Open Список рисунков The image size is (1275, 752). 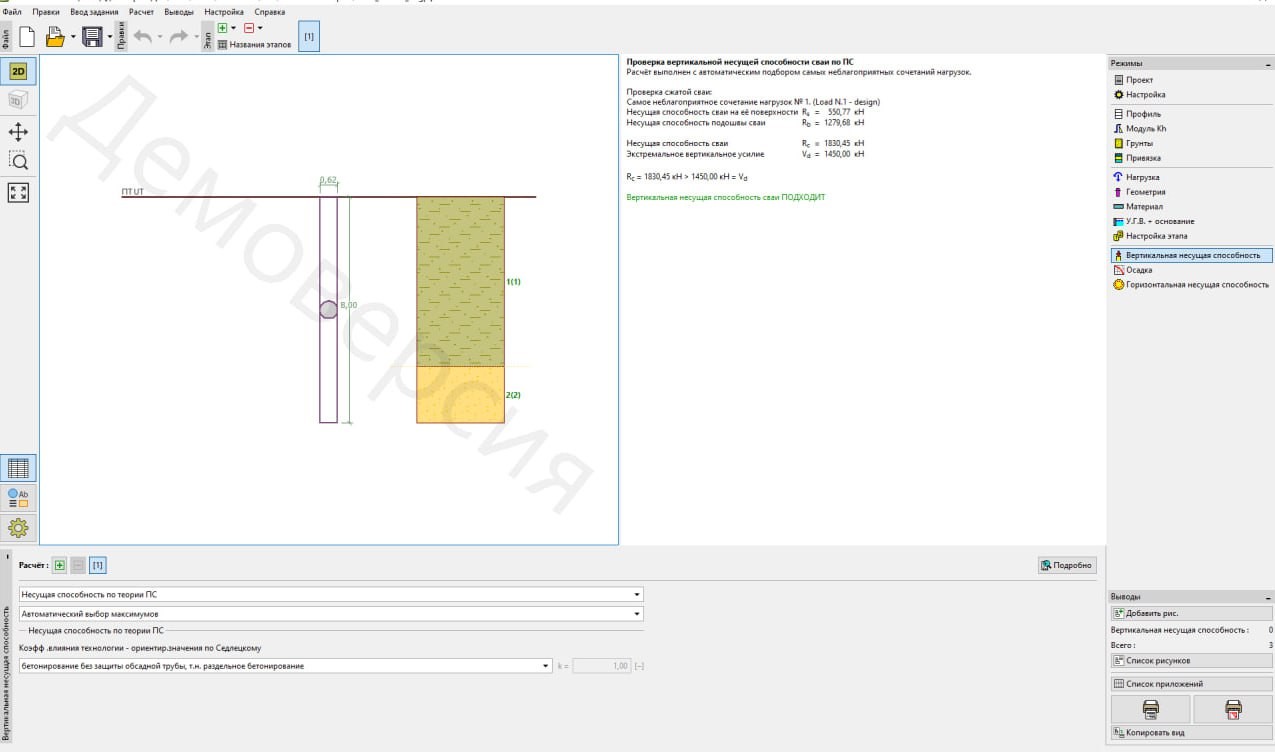[x=1191, y=661]
